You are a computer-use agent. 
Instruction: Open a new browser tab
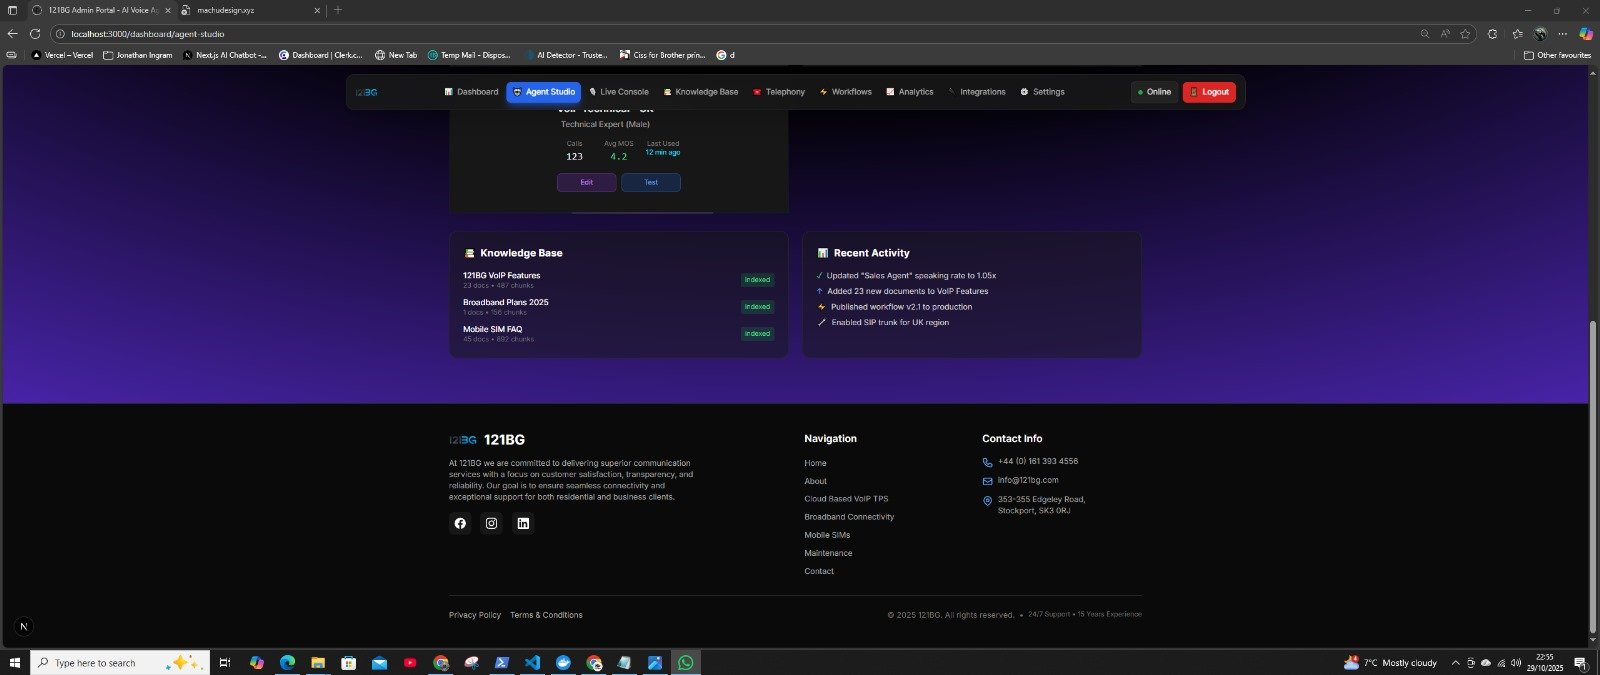coord(338,10)
